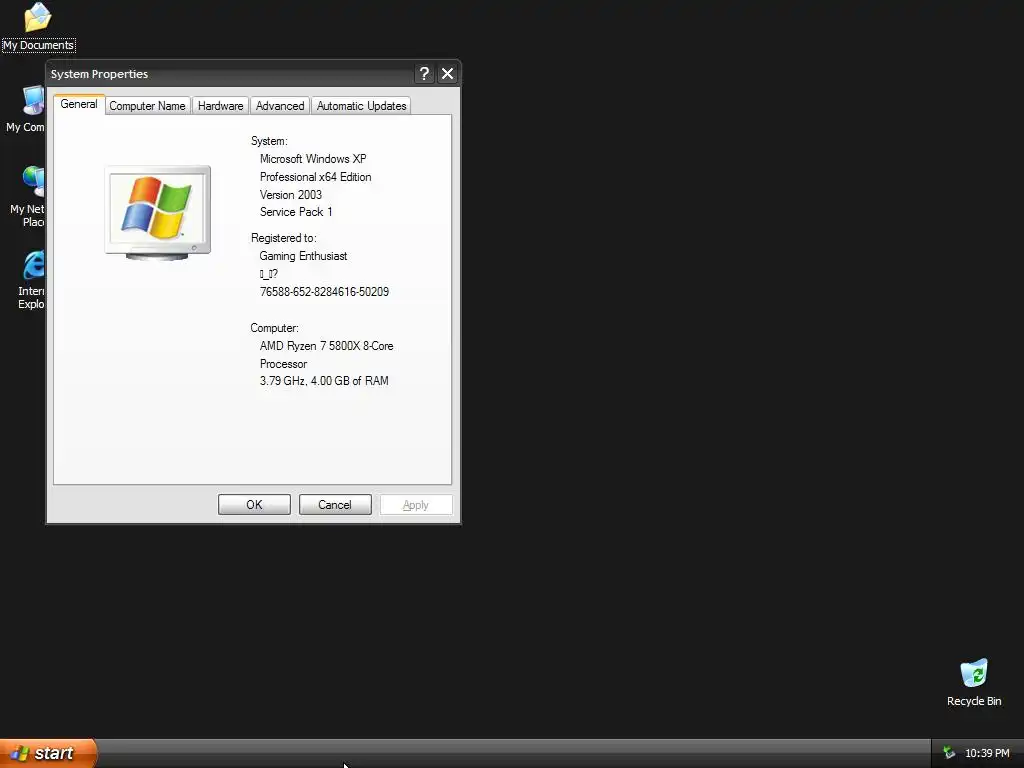Image resolution: width=1024 pixels, height=768 pixels.
Task: Click the product ID 76588-652-8284616-50209
Action: [x=324, y=292]
